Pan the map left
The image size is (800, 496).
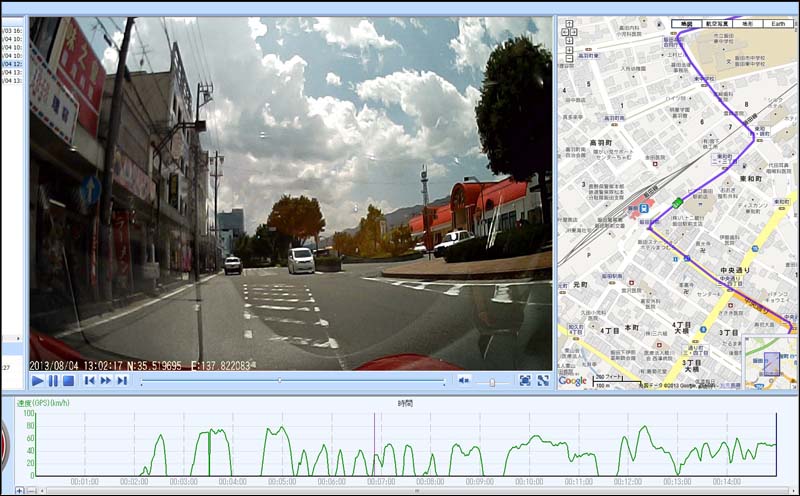(565, 32)
